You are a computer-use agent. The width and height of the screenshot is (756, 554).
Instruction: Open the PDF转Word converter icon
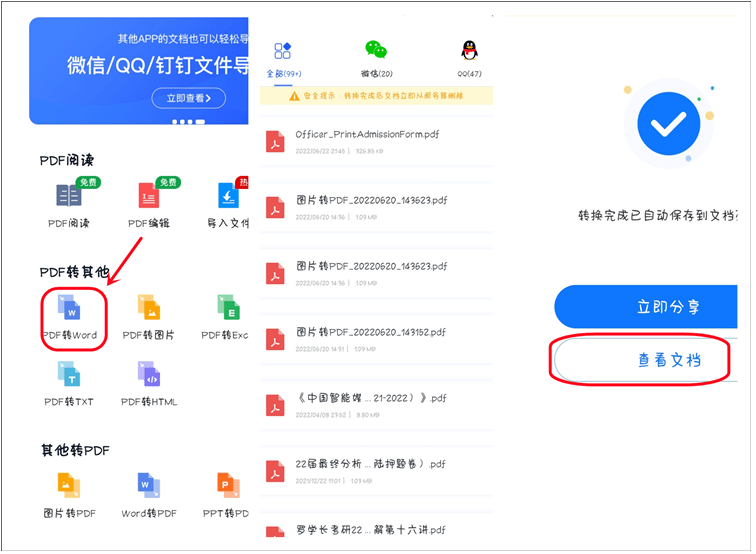pyautogui.click(x=69, y=308)
